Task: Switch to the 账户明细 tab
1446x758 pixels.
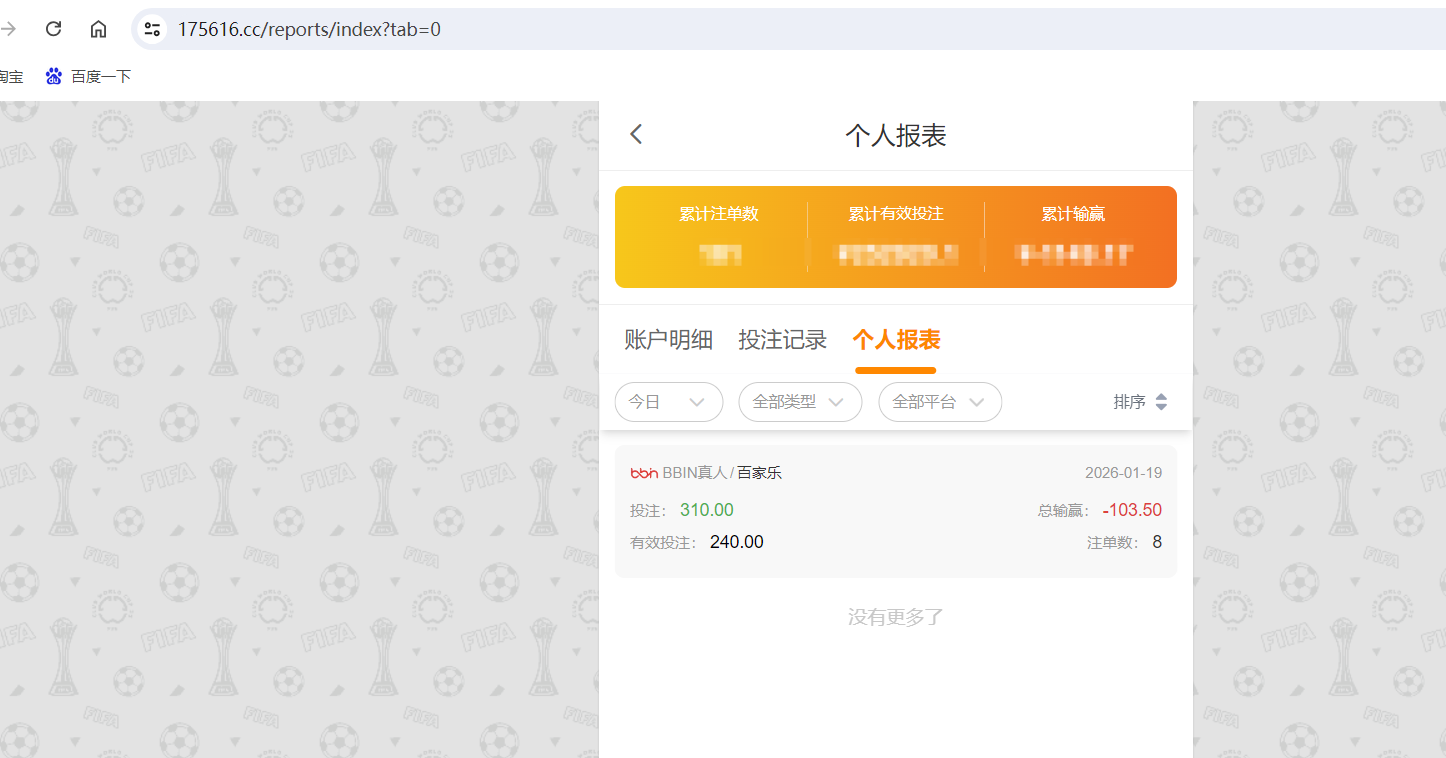Action: [x=668, y=339]
